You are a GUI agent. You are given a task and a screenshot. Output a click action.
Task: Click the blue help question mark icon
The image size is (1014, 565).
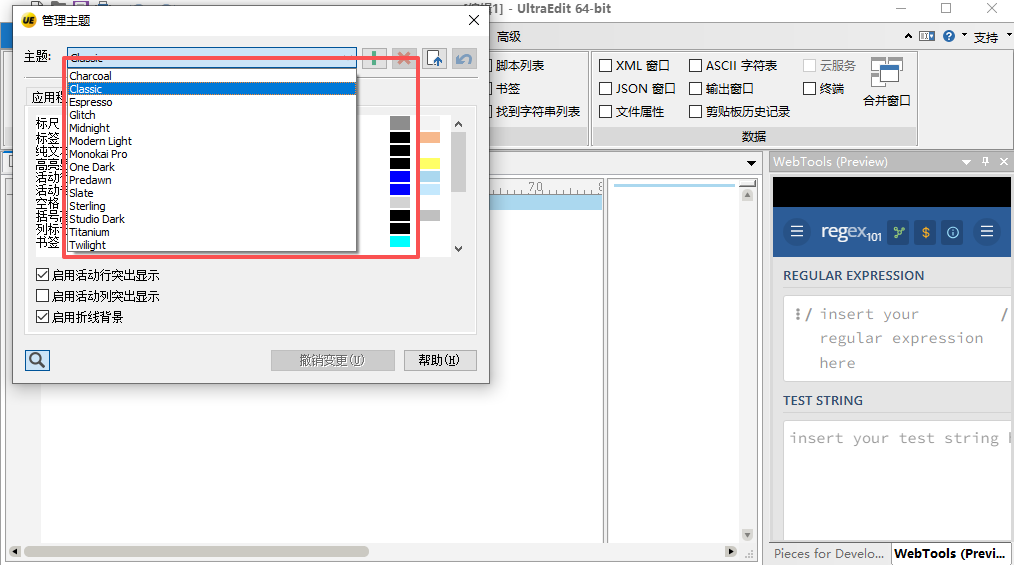coord(949,36)
